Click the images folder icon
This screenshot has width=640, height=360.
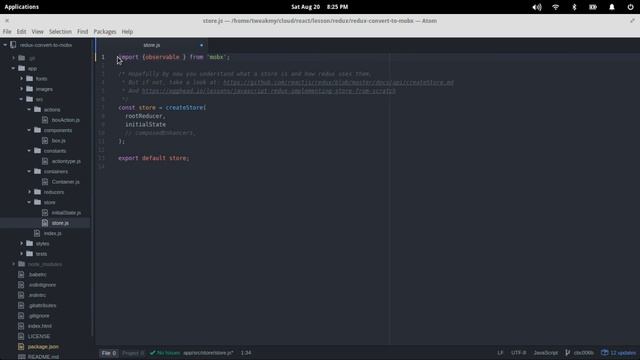[x=29, y=89]
